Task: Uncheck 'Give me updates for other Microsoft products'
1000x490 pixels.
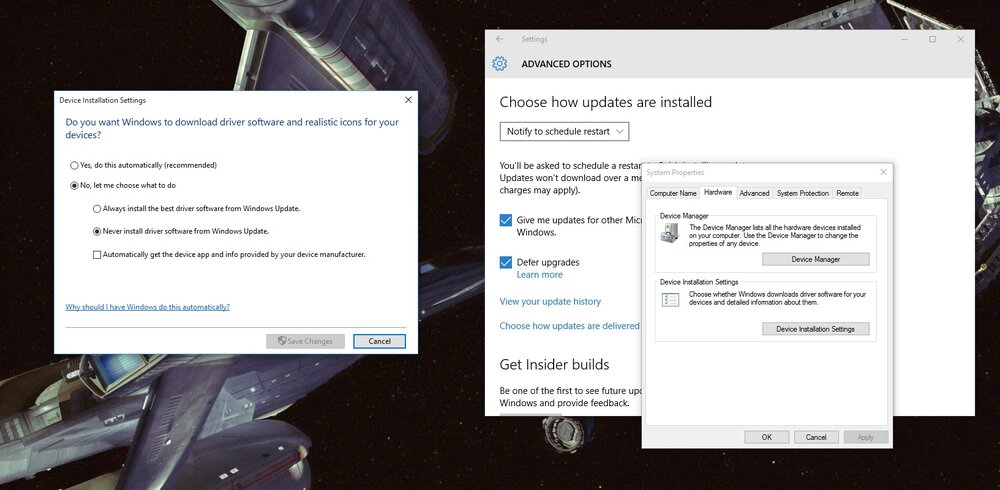Action: click(506, 220)
